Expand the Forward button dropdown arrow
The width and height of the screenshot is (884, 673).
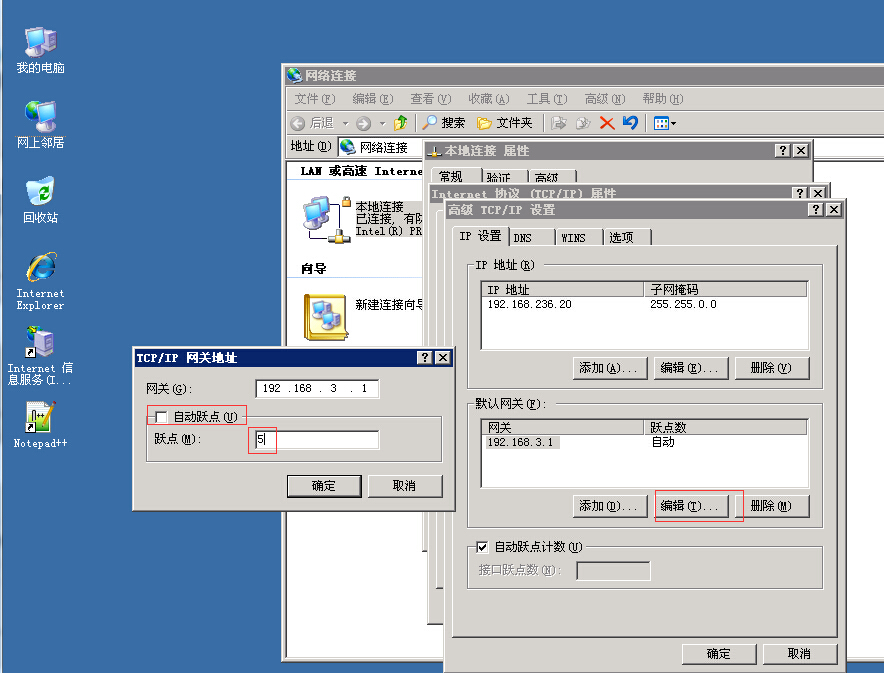tap(382, 123)
